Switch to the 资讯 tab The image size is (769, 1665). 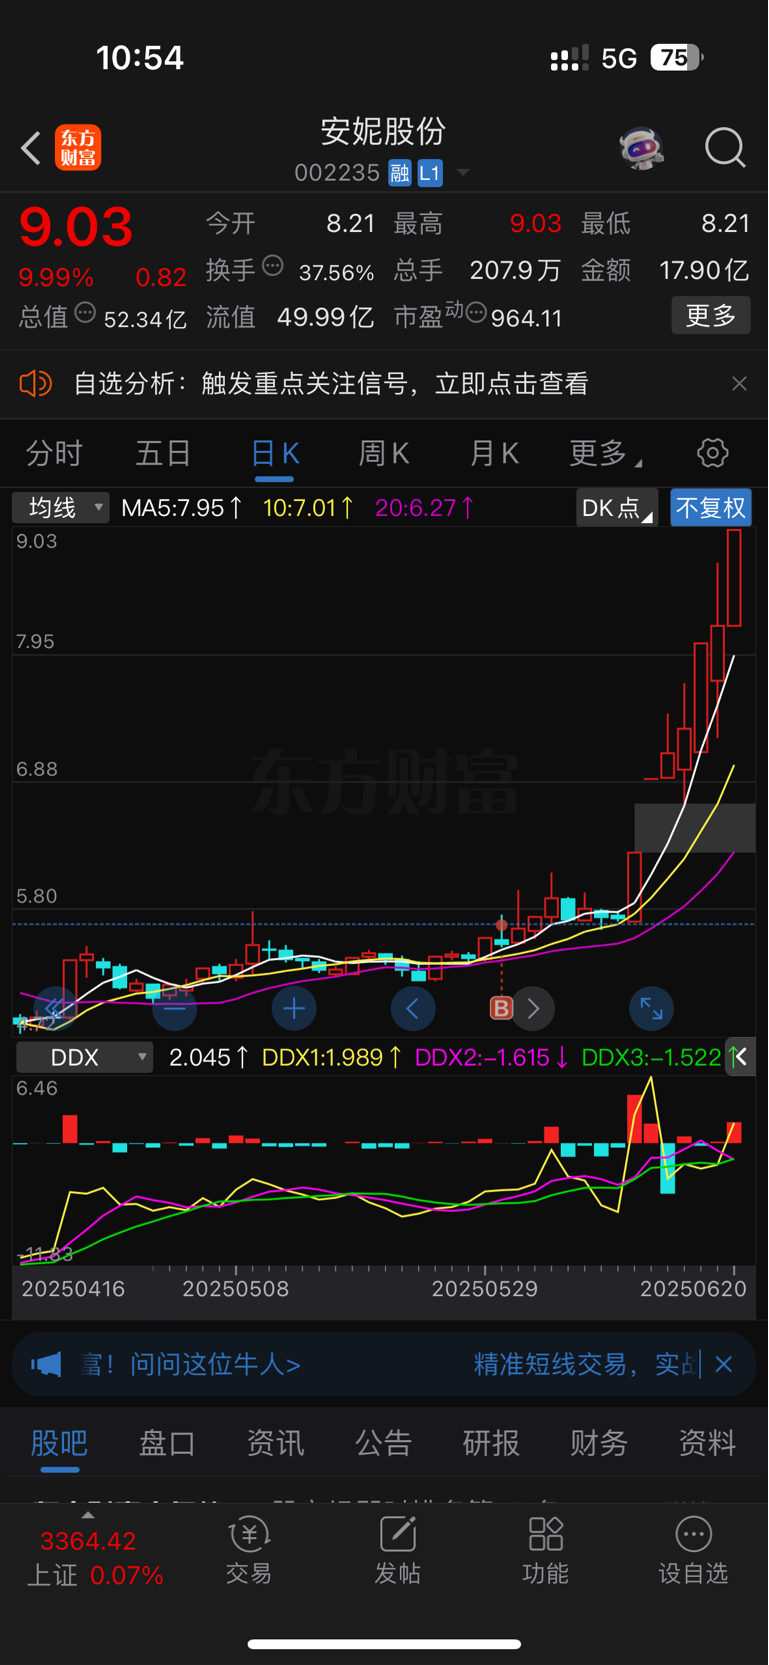(x=275, y=1443)
